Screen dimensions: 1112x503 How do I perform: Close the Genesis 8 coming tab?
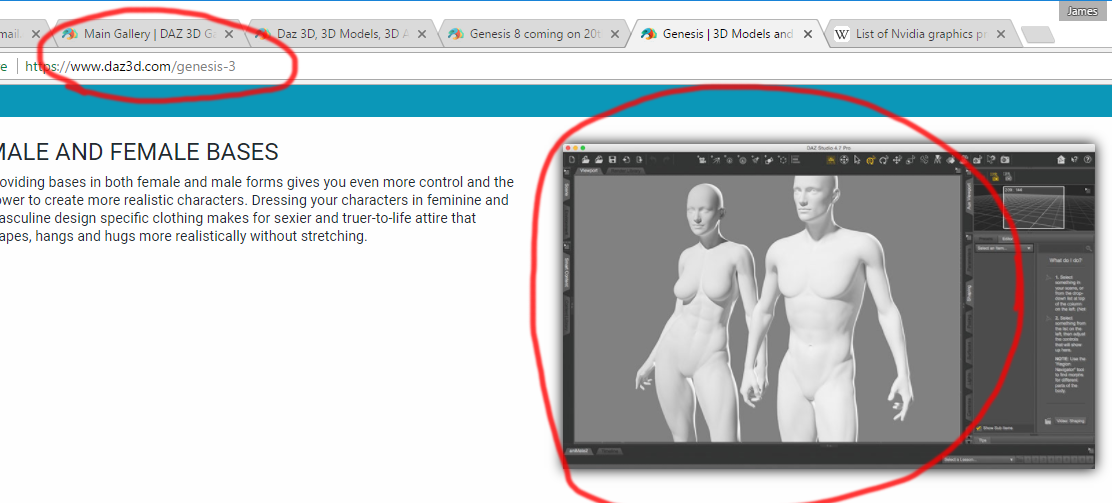click(x=615, y=33)
